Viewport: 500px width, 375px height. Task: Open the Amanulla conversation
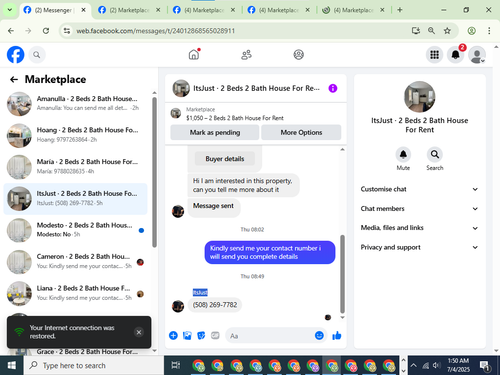(x=75, y=103)
